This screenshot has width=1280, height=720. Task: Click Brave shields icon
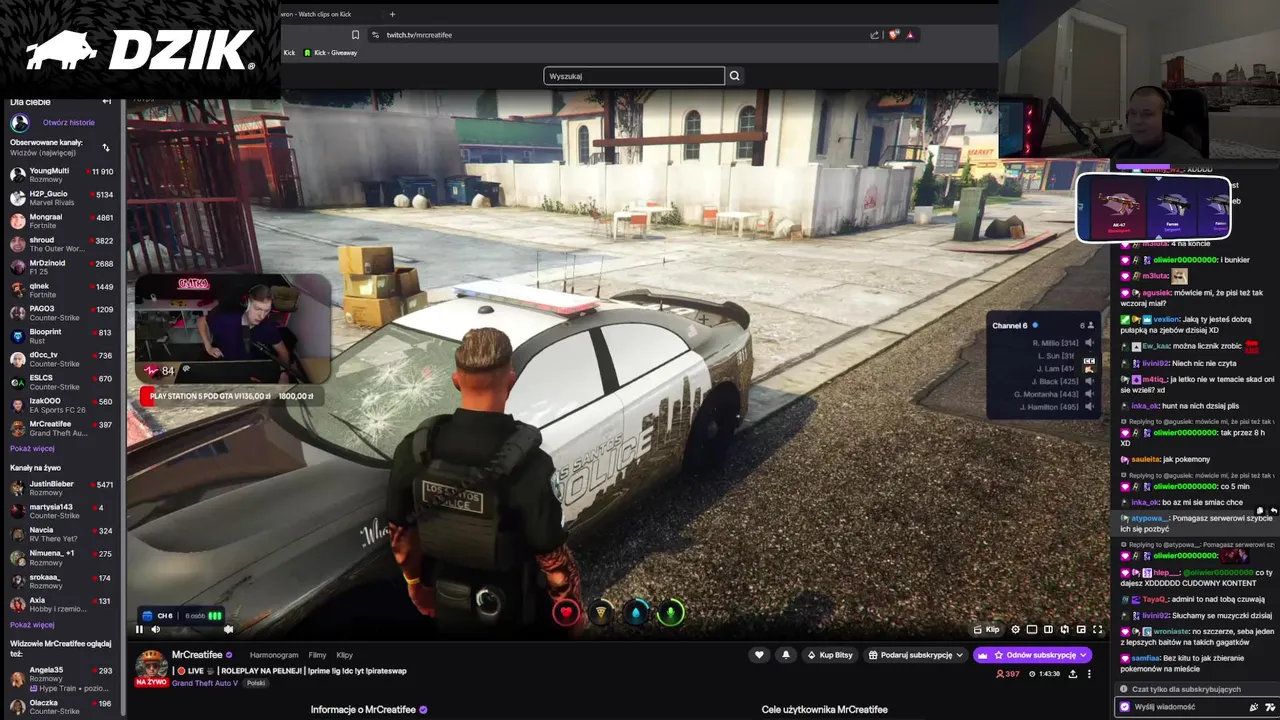click(894, 35)
